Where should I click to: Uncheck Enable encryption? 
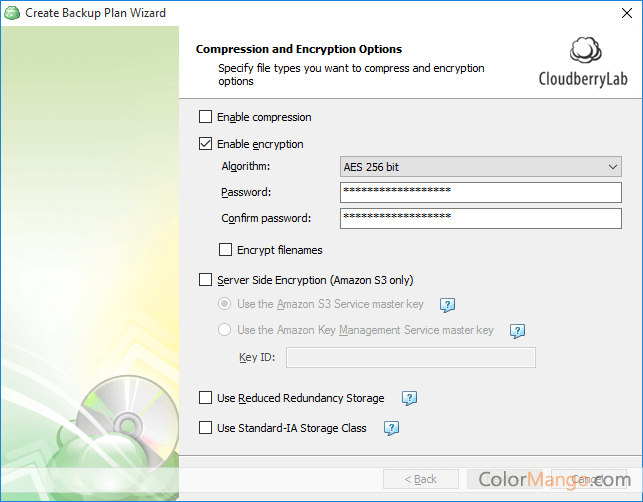[206, 144]
